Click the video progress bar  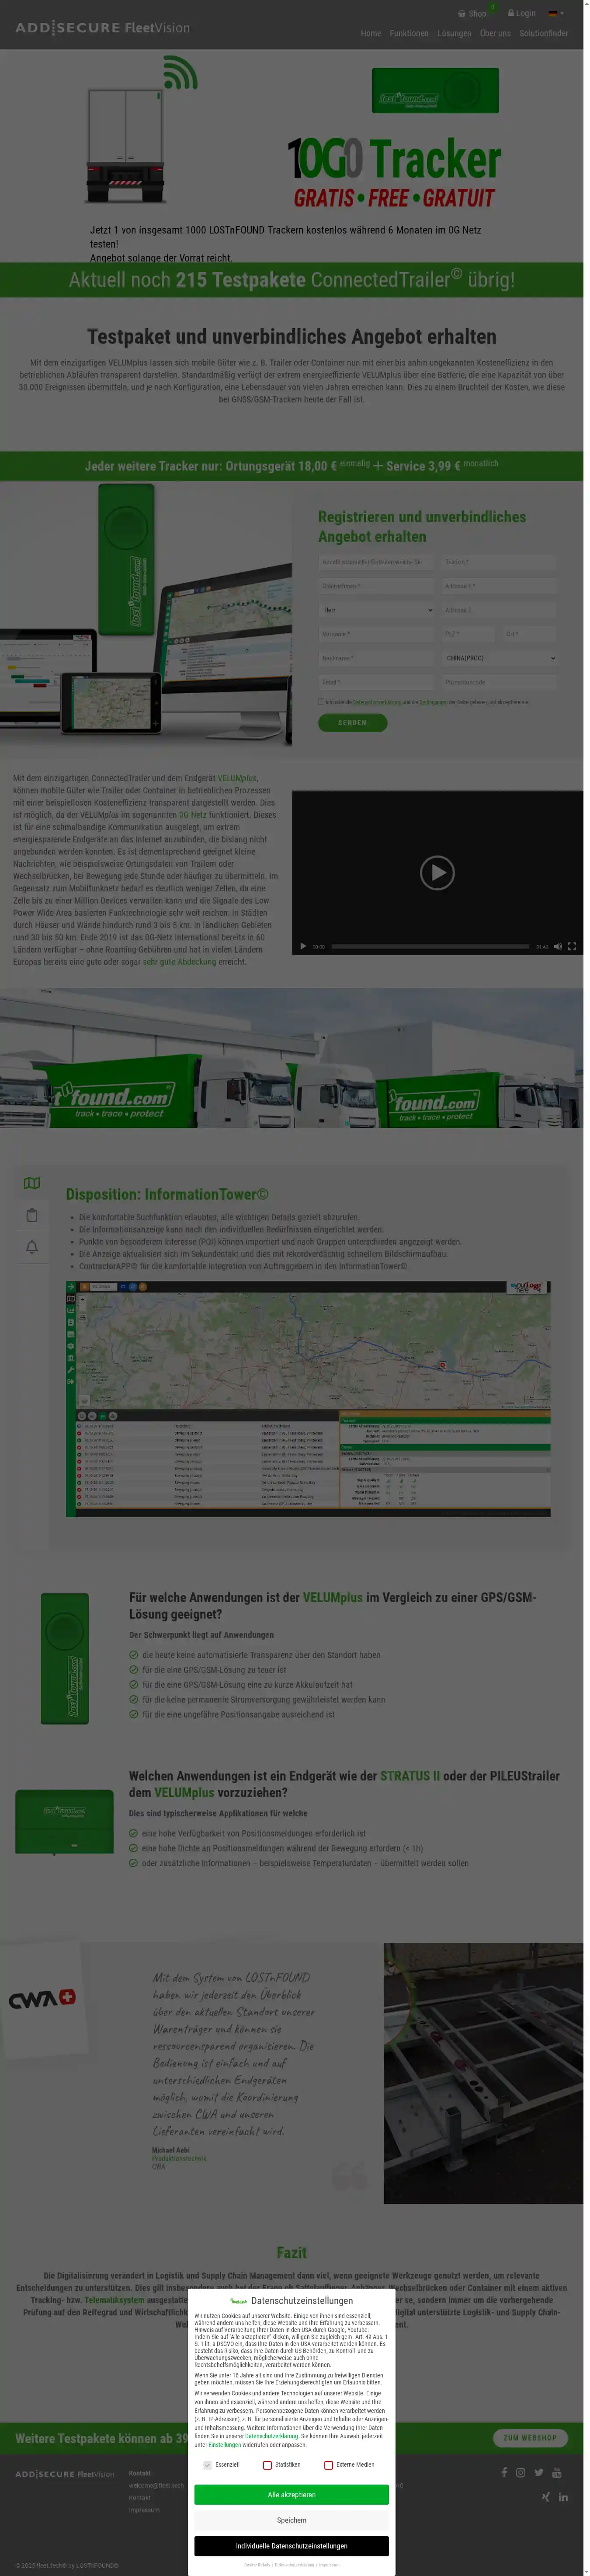(x=430, y=946)
